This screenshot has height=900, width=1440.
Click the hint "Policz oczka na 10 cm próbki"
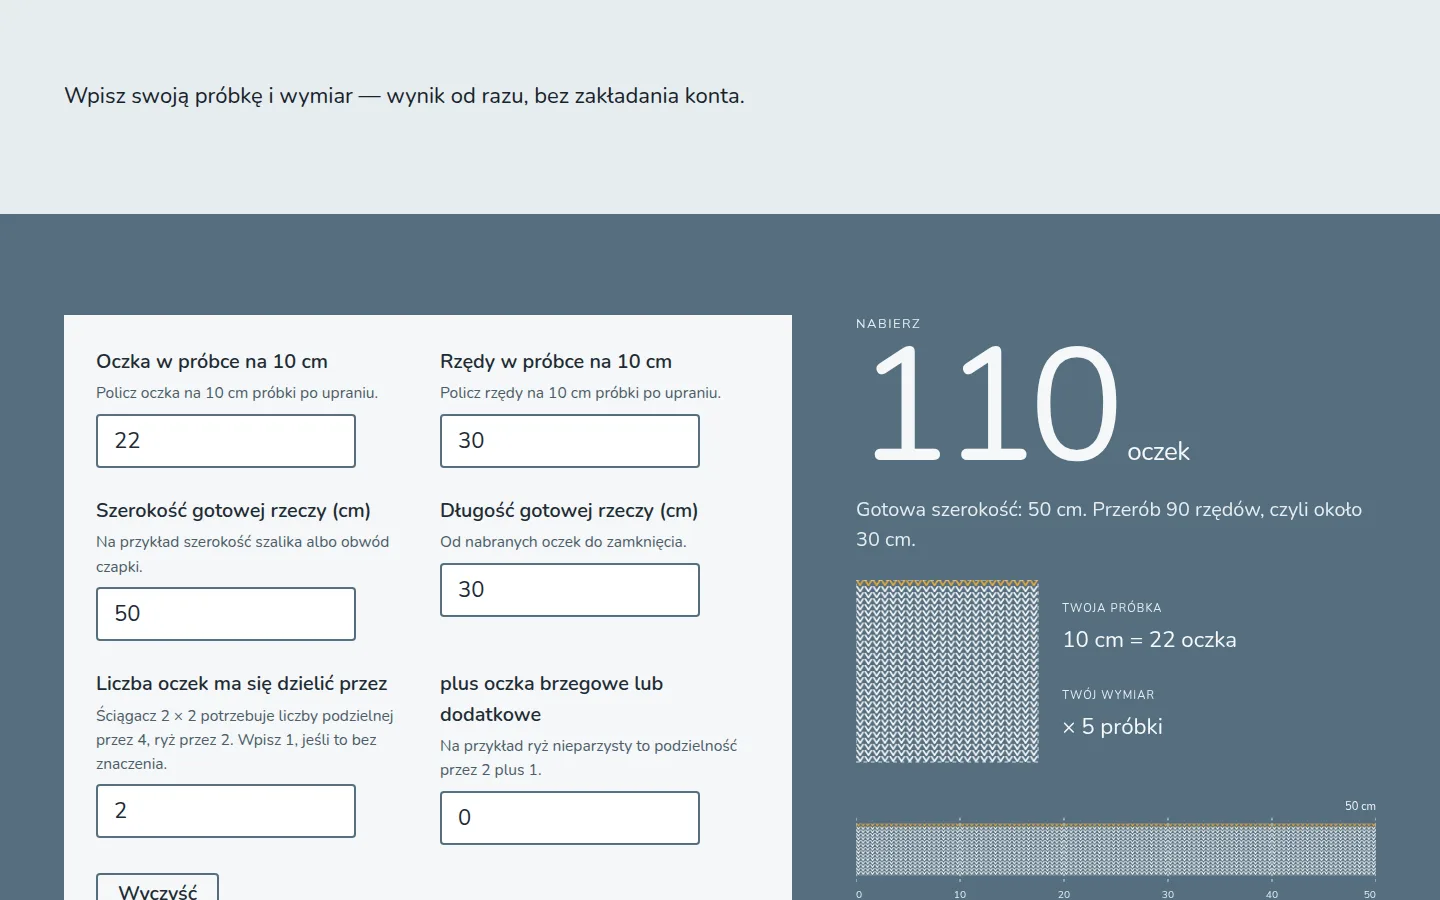[237, 393]
